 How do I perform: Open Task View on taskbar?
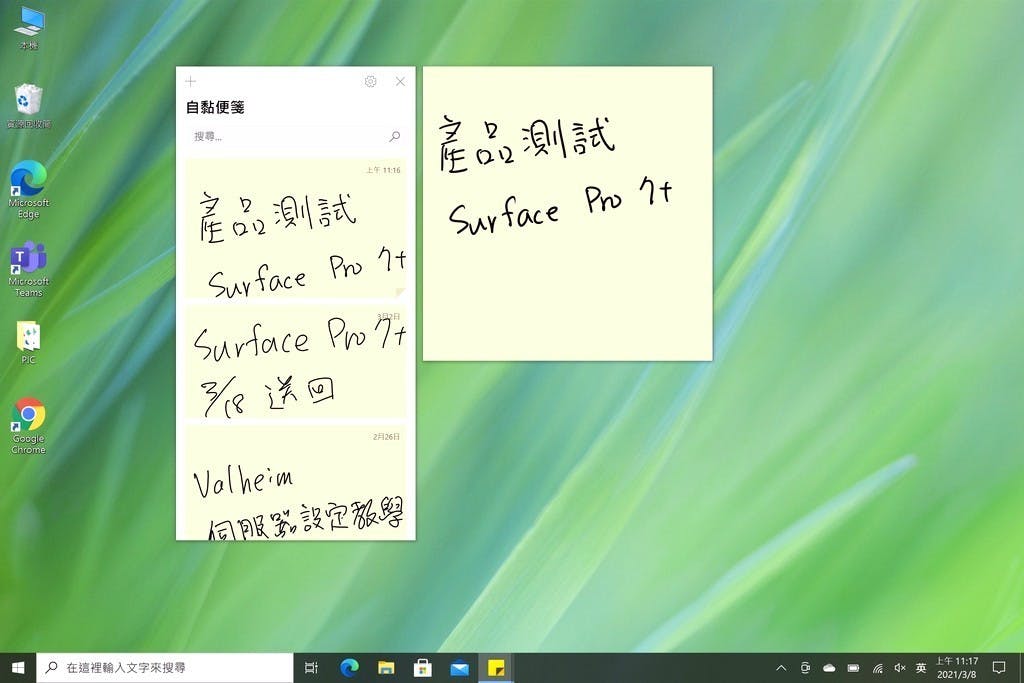point(312,667)
